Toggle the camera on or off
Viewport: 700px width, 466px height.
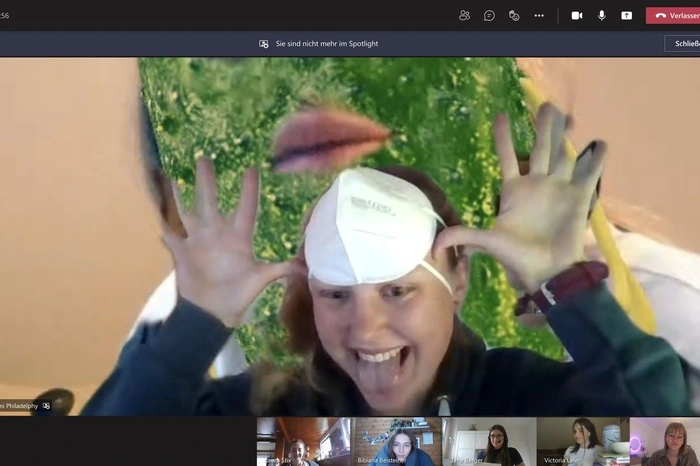577,16
